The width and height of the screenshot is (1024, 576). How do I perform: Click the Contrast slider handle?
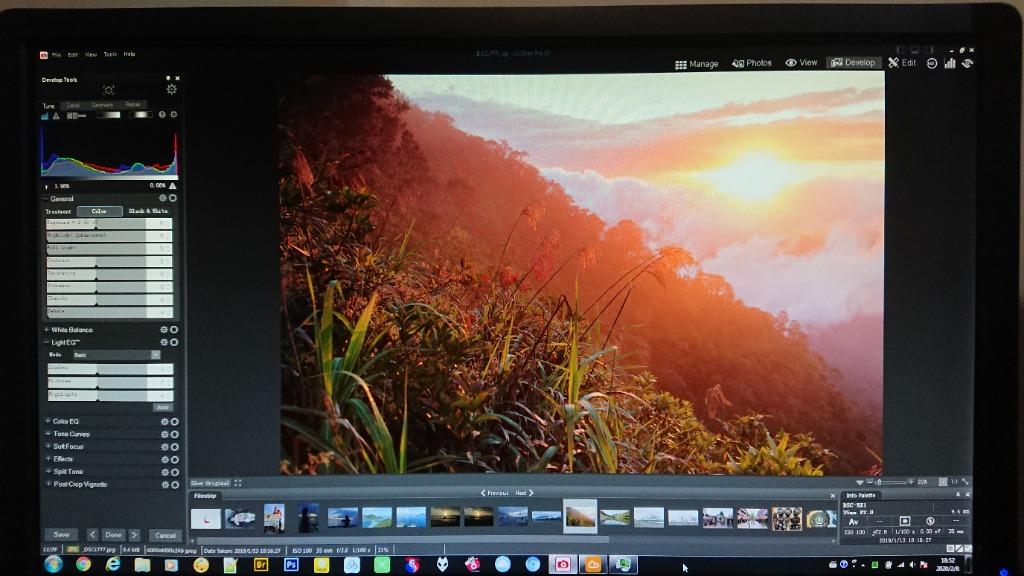coord(95,266)
